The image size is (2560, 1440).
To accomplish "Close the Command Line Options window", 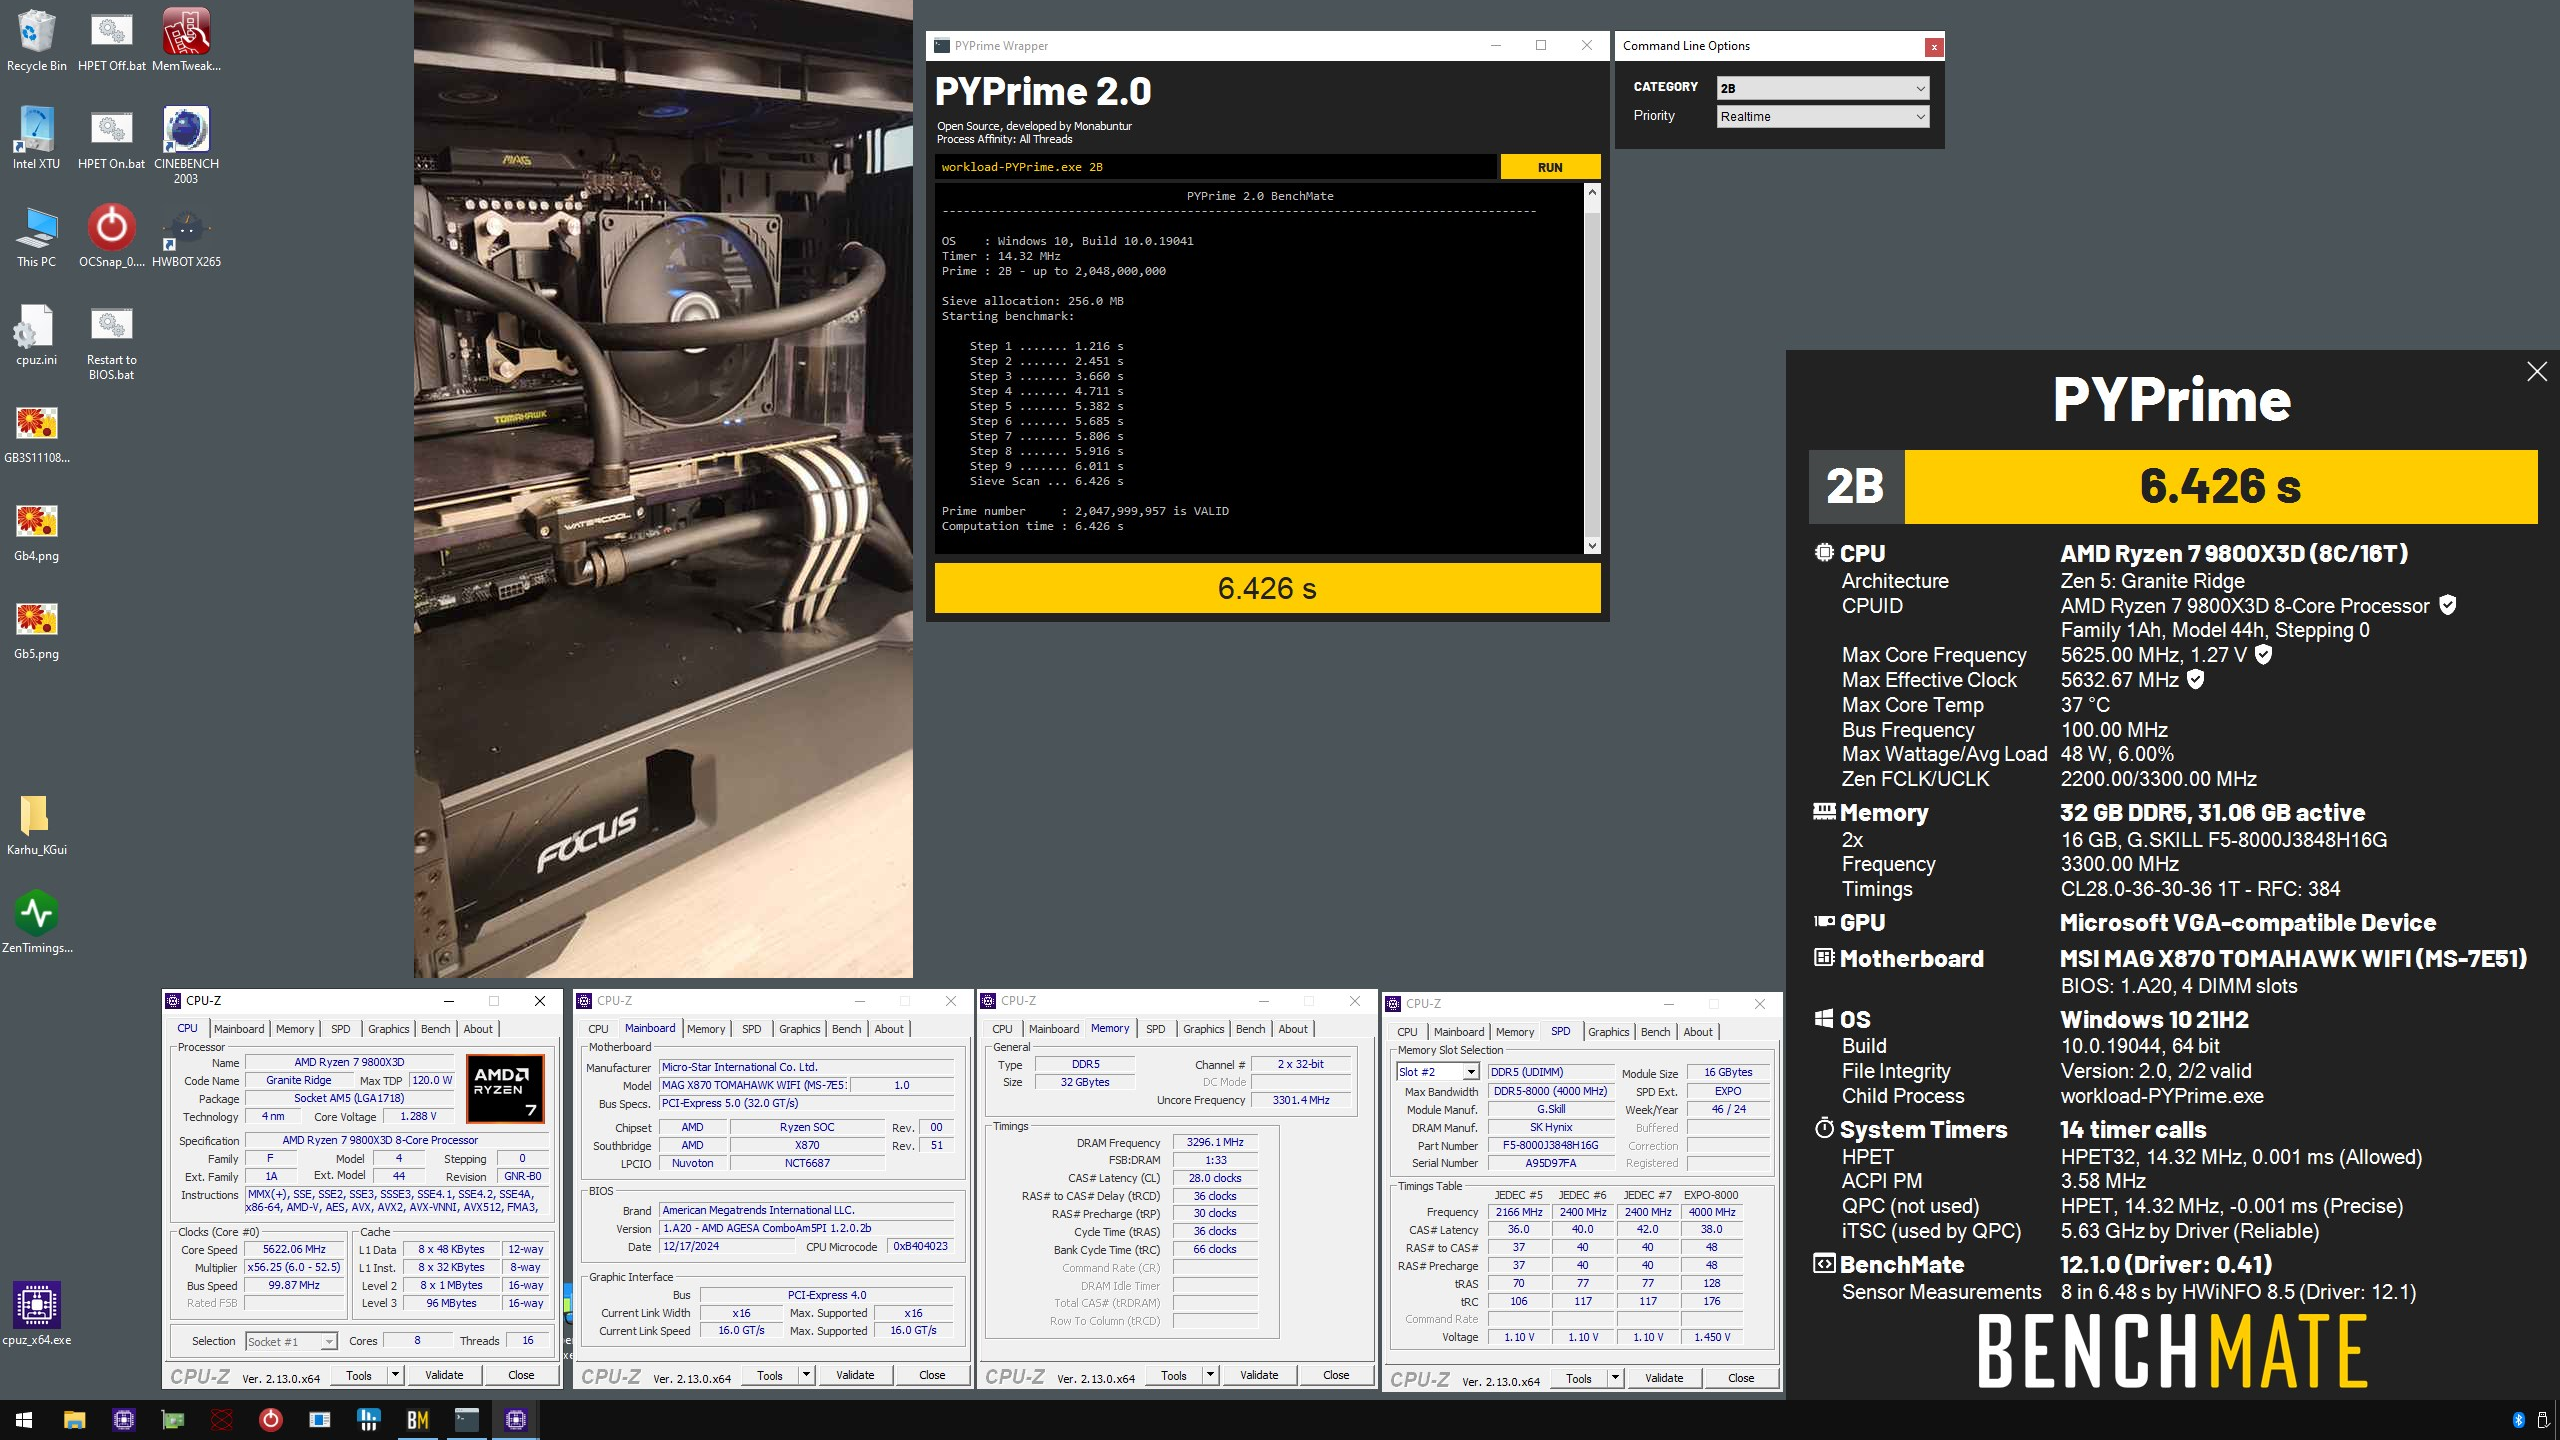I will [x=1934, y=46].
